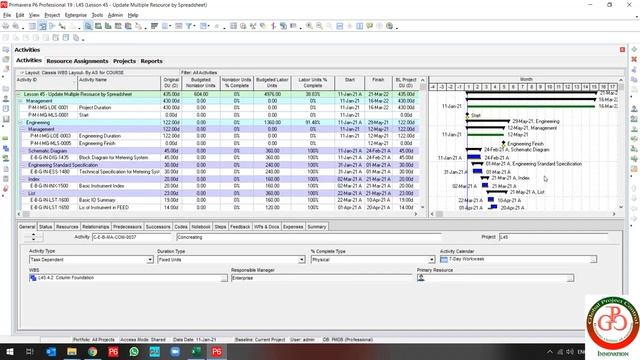This screenshot has width=640, height=360.
Task: Open the Tools menu
Action: tap(97, 15)
